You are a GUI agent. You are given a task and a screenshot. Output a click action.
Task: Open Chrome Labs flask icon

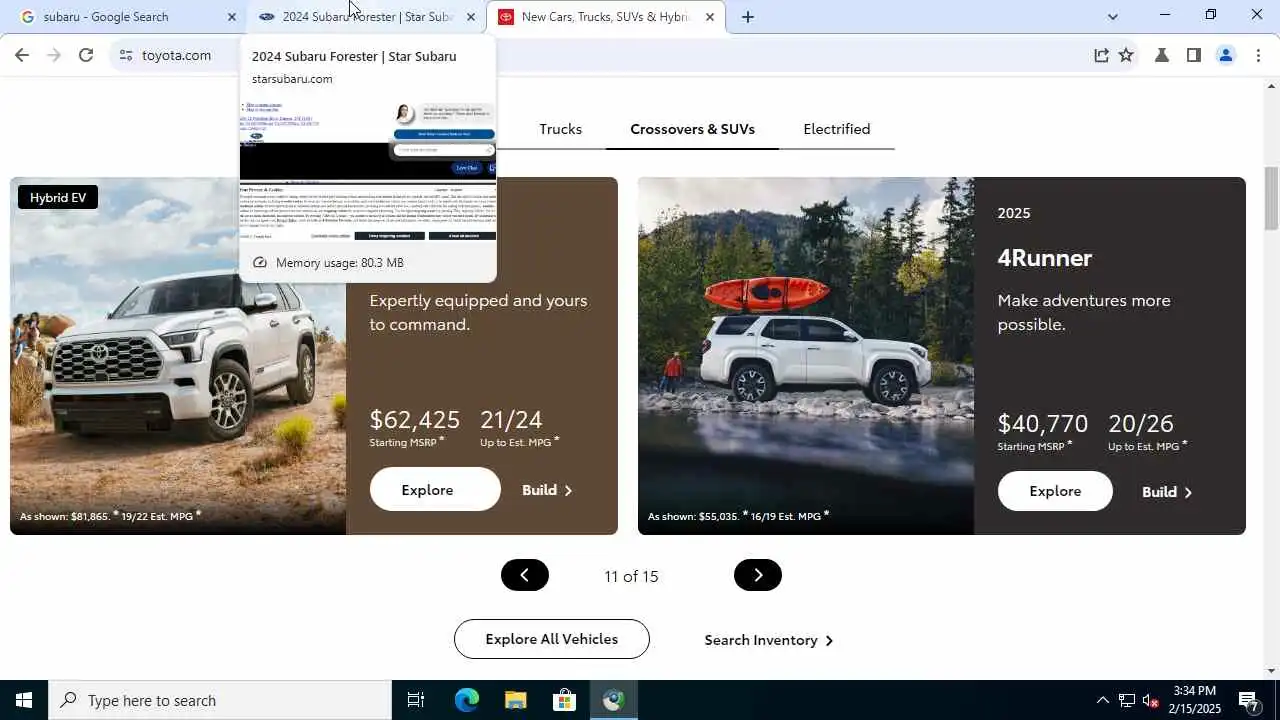[x=1162, y=55]
